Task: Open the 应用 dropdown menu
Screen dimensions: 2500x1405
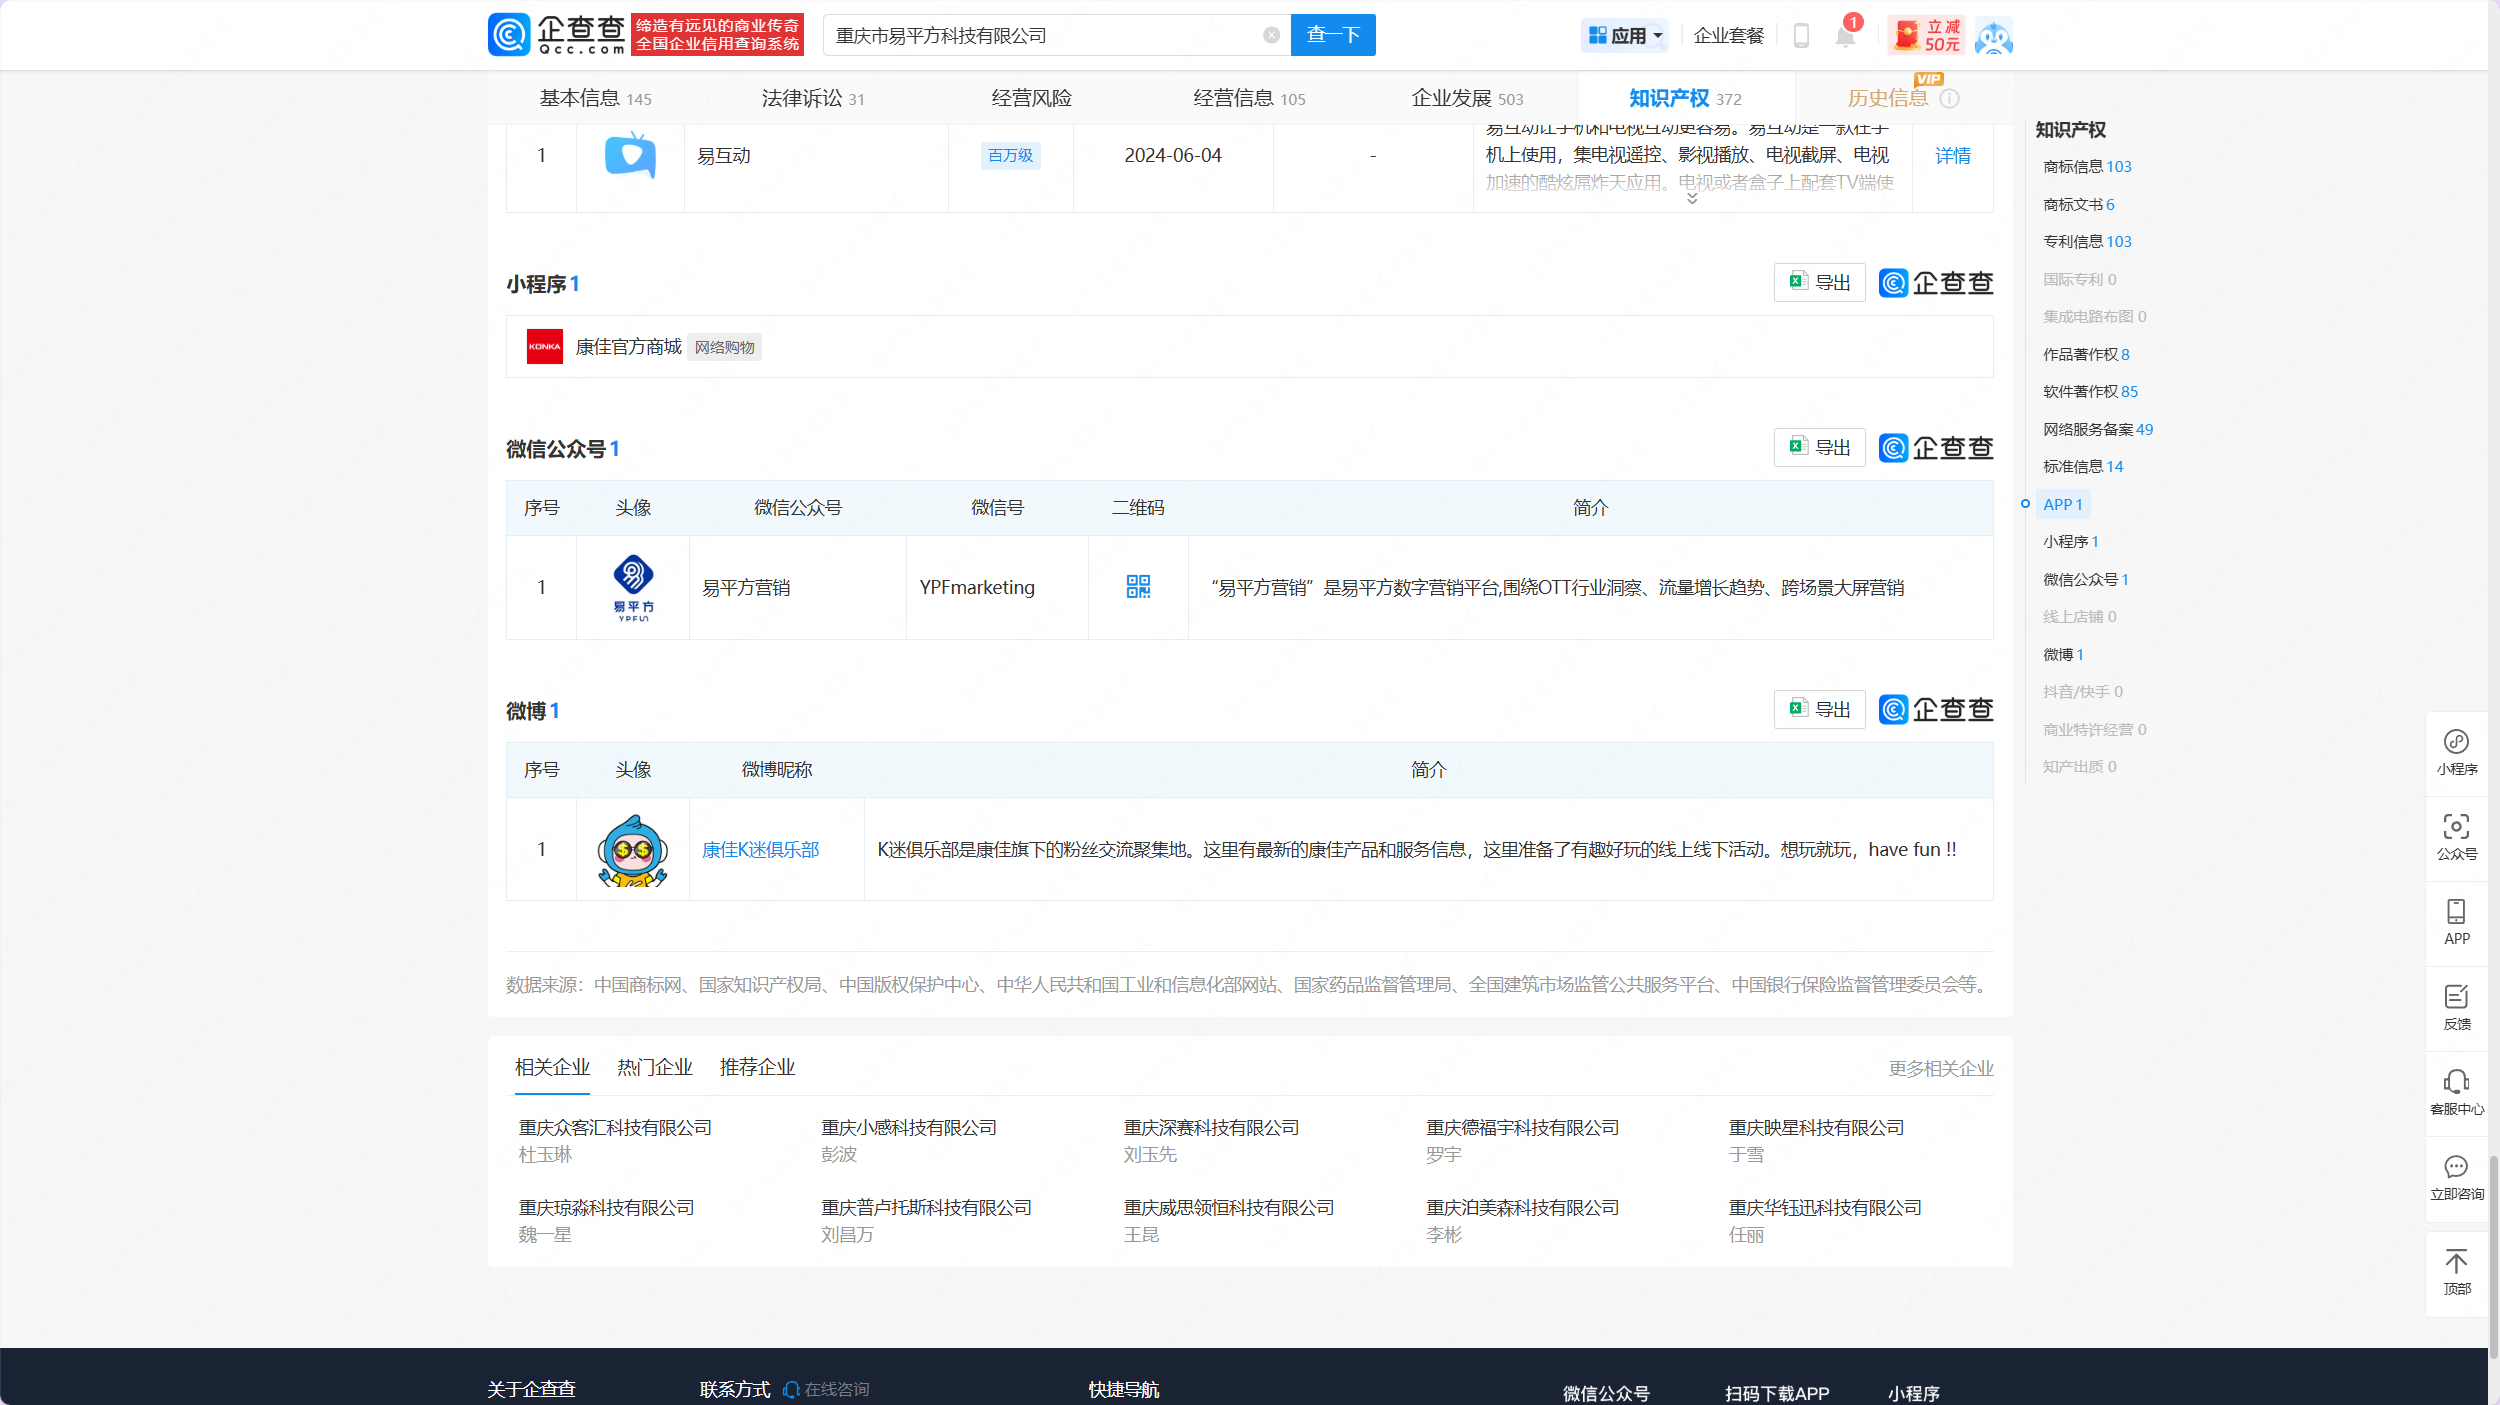Action: point(1626,36)
